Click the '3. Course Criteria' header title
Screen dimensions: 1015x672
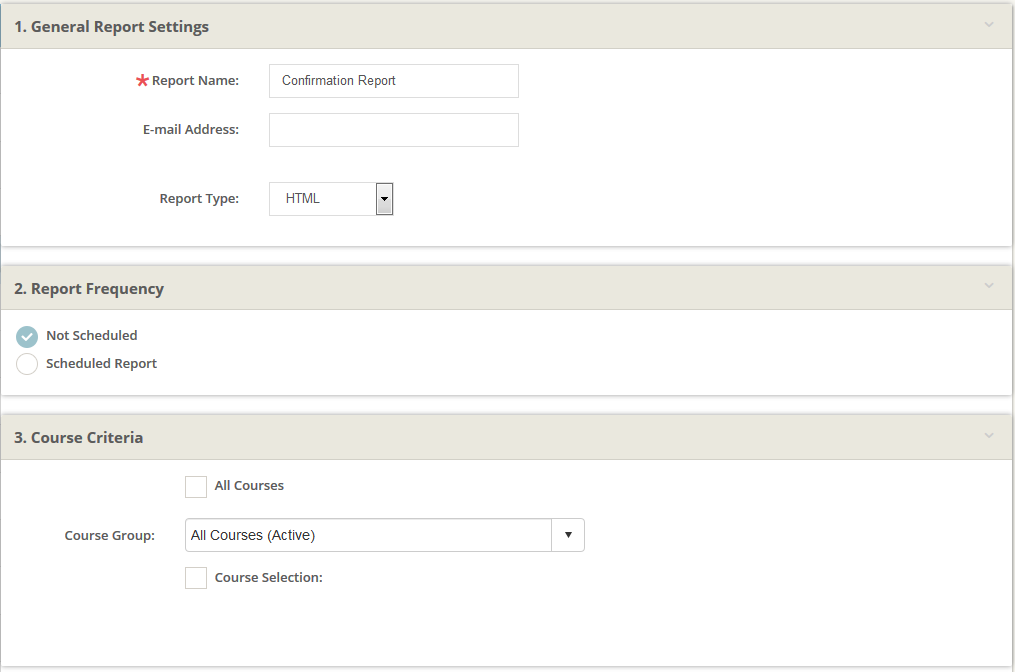tap(78, 438)
